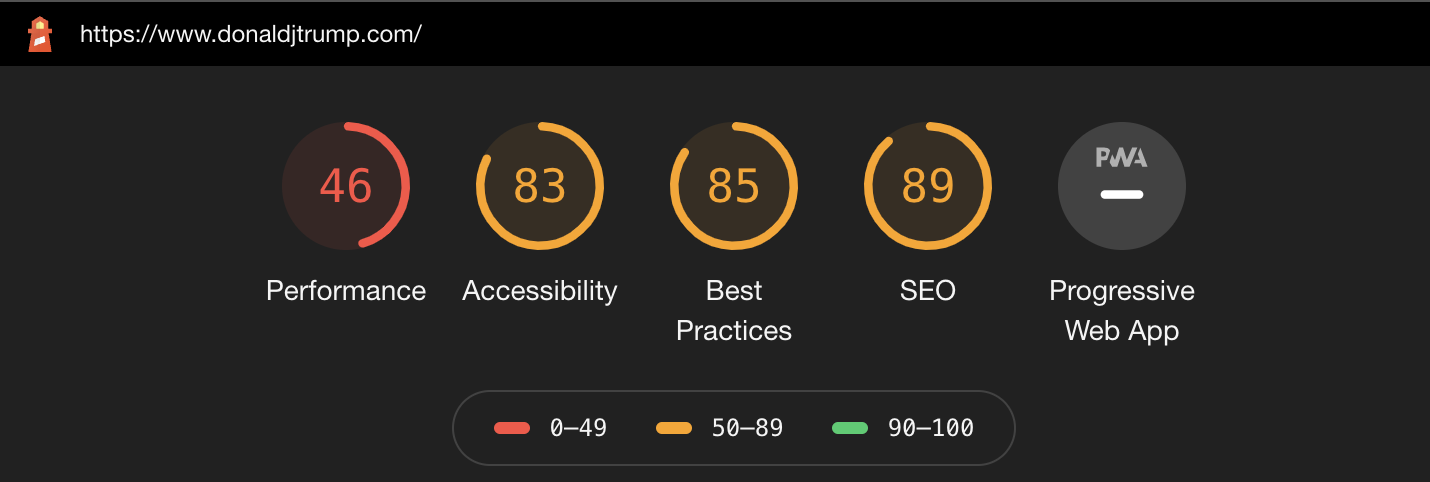This screenshot has height=482, width=1430.
Task: Click the white dash in PWA badge
Action: (1122, 194)
